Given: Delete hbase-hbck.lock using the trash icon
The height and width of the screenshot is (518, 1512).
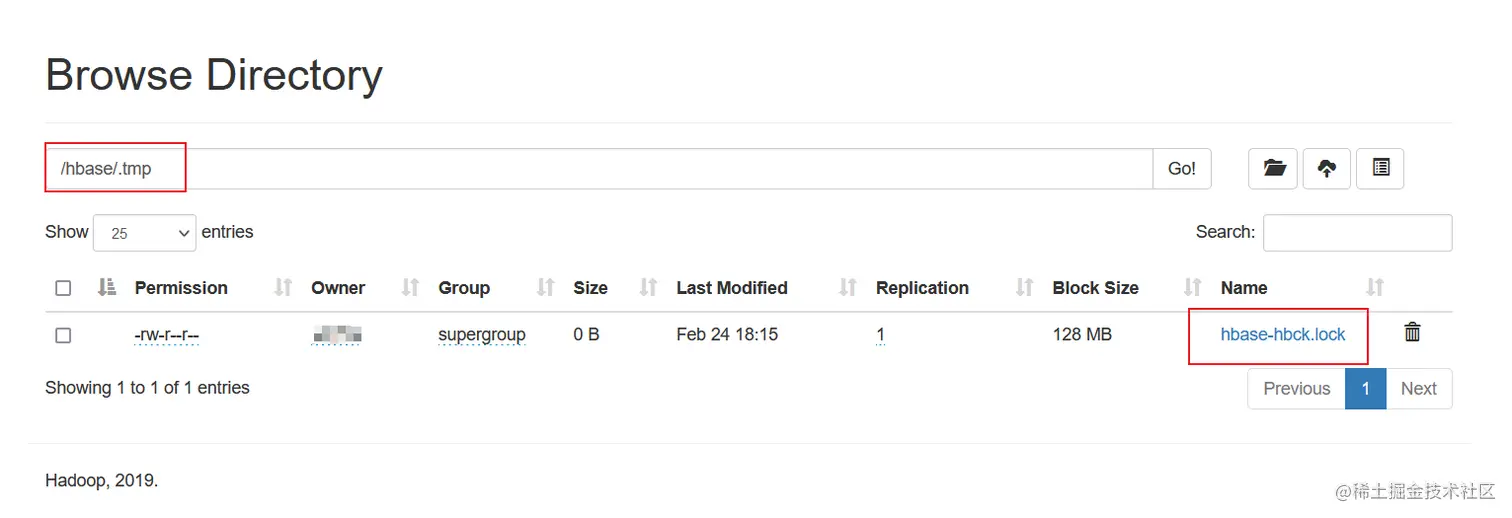Looking at the screenshot, I should tap(1412, 333).
